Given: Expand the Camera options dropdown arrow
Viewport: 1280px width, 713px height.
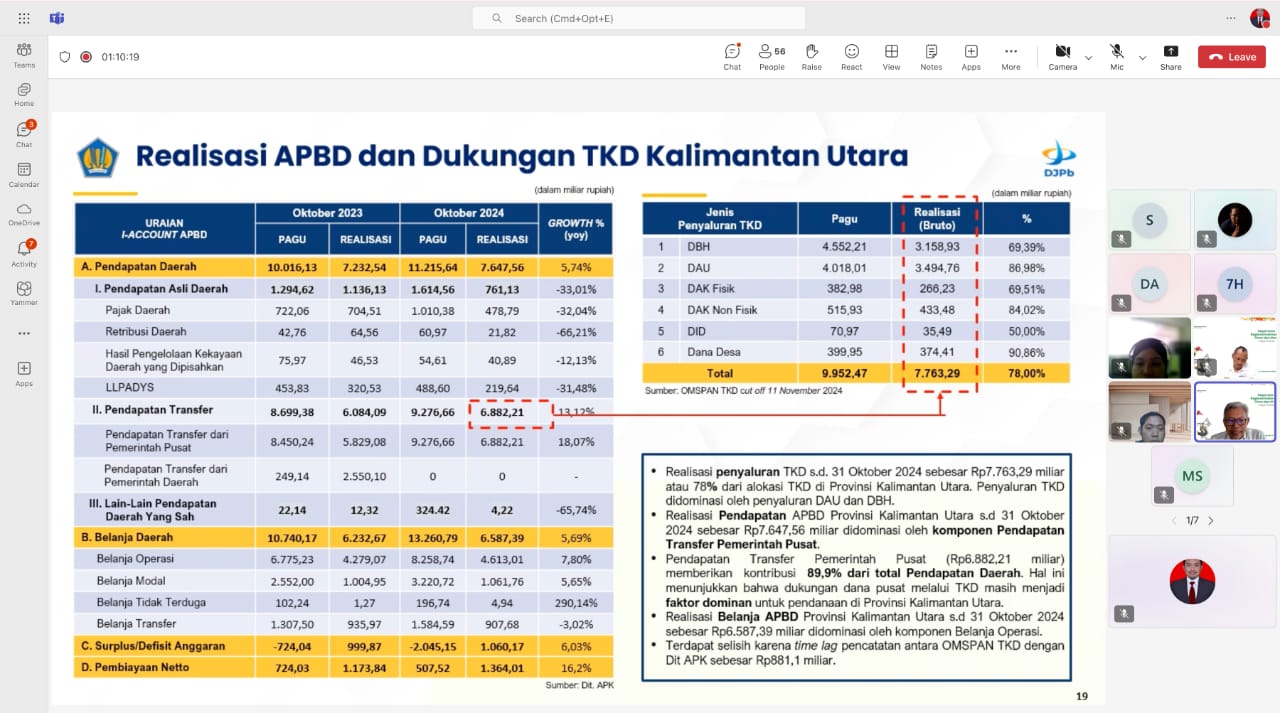Looking at the screenshot, I should pyautogui.click(x=1088, y=58).
